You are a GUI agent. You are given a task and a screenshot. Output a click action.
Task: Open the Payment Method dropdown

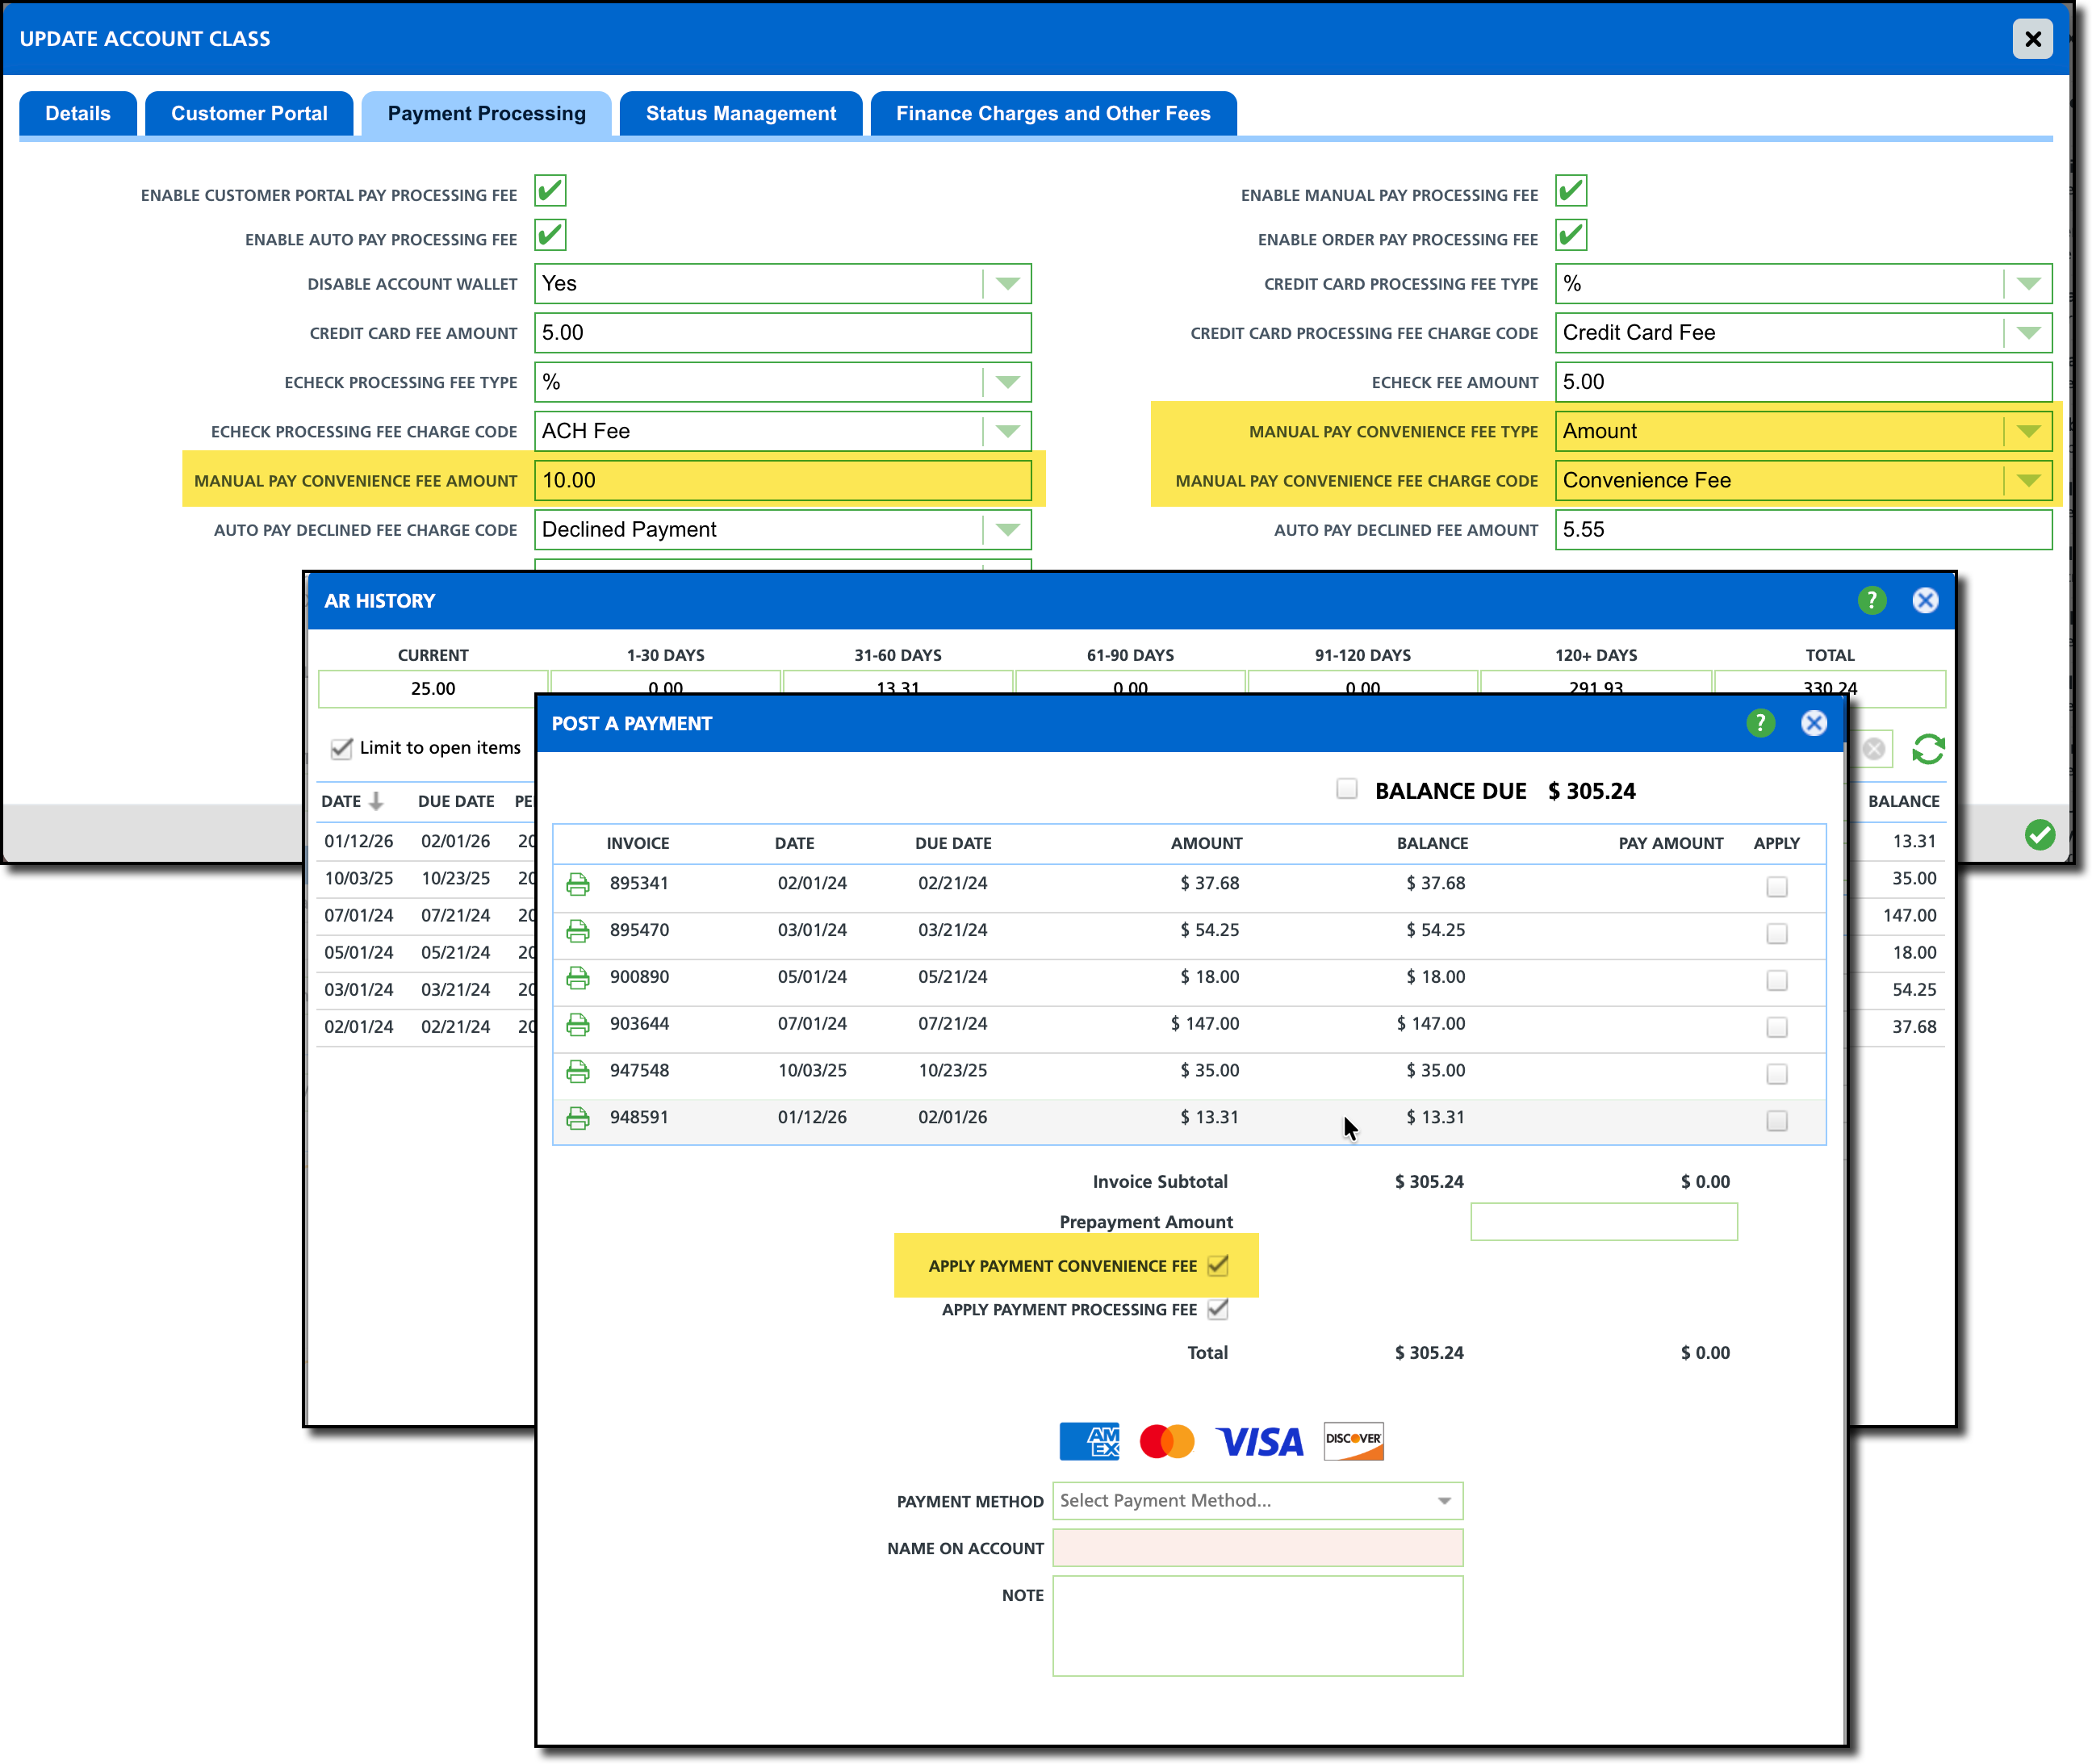[x=1257, y=1500]
